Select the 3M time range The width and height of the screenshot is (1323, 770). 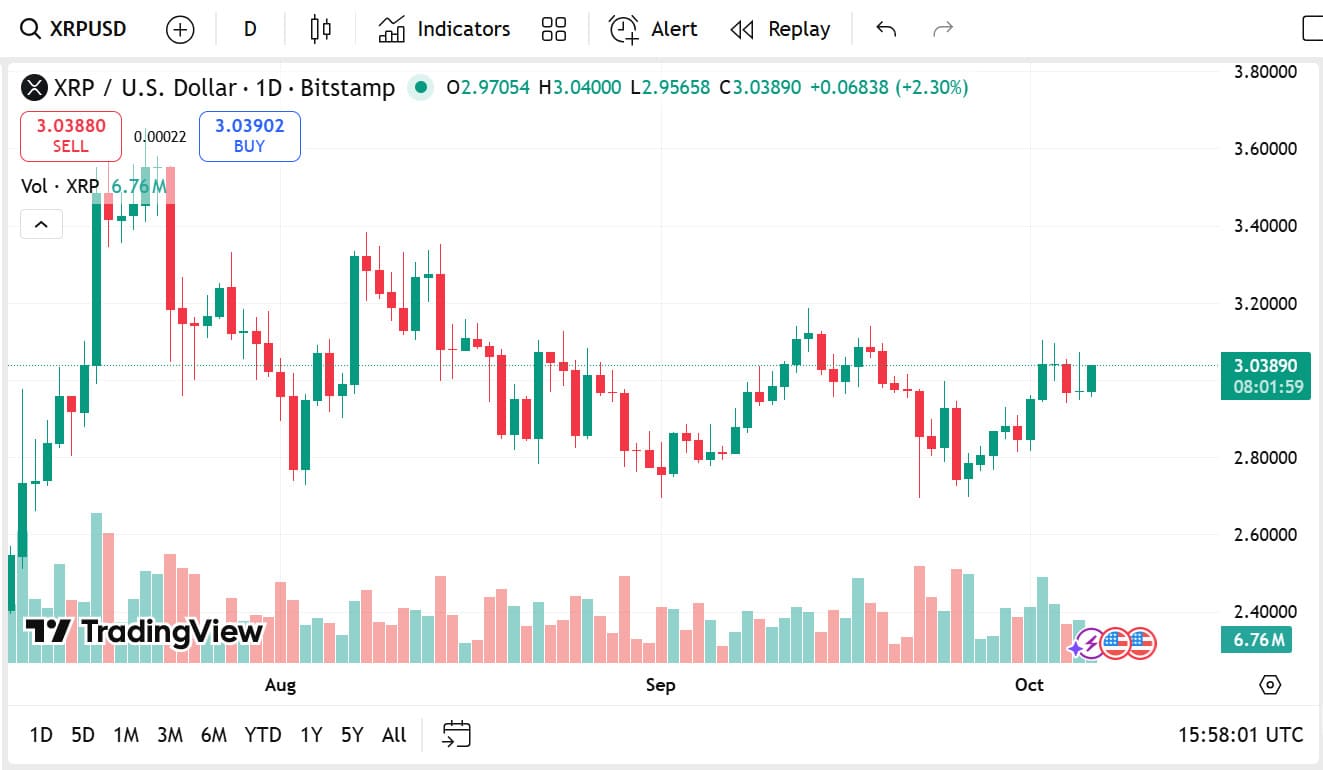169,735
